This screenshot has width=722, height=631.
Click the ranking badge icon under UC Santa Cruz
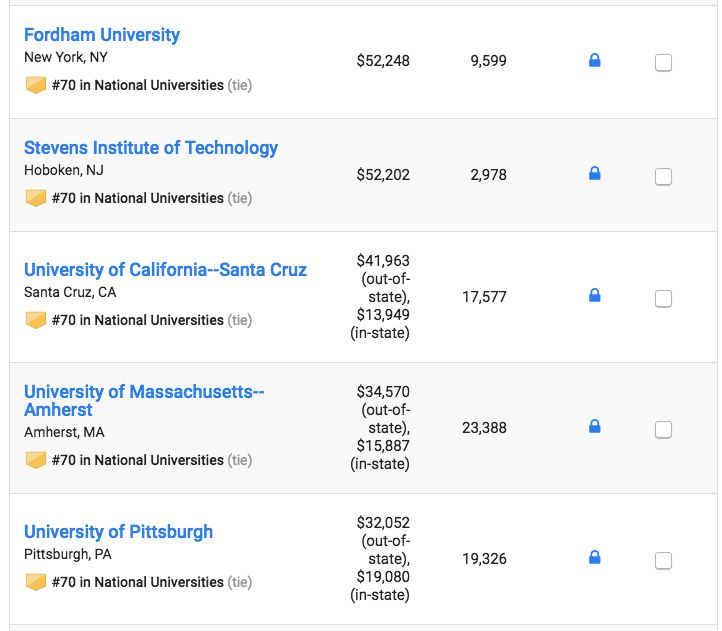tap(36, 320)
